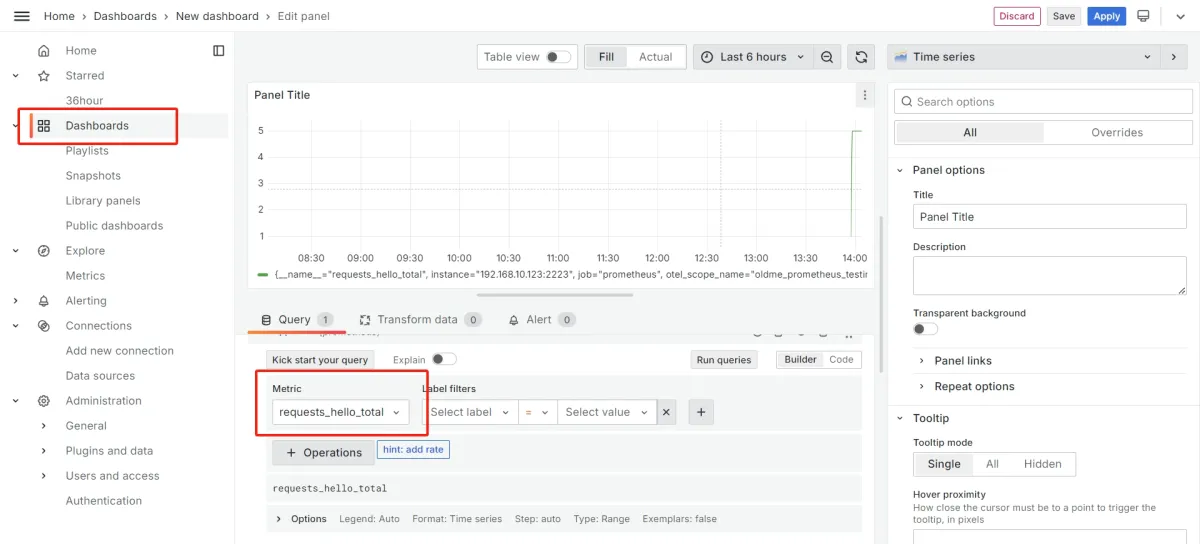Add a new label filter
The width and height of the screenshot is (1200, 544).
(701, 412)
